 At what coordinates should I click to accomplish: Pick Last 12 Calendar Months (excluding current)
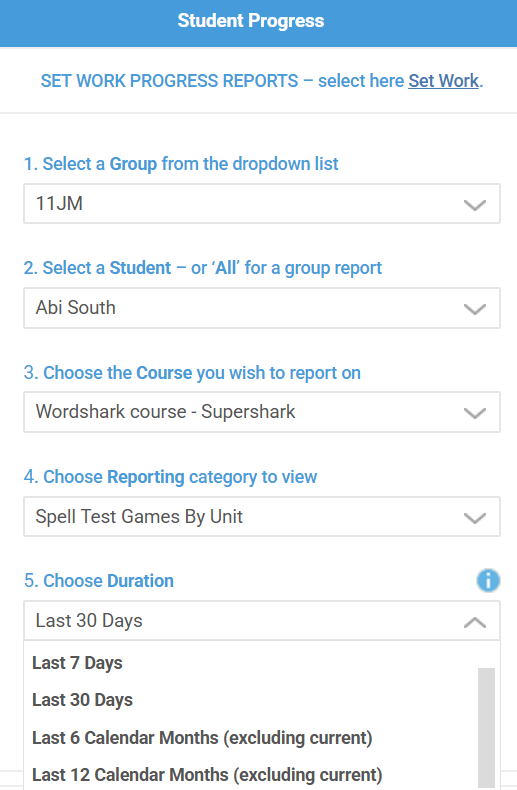251,775
